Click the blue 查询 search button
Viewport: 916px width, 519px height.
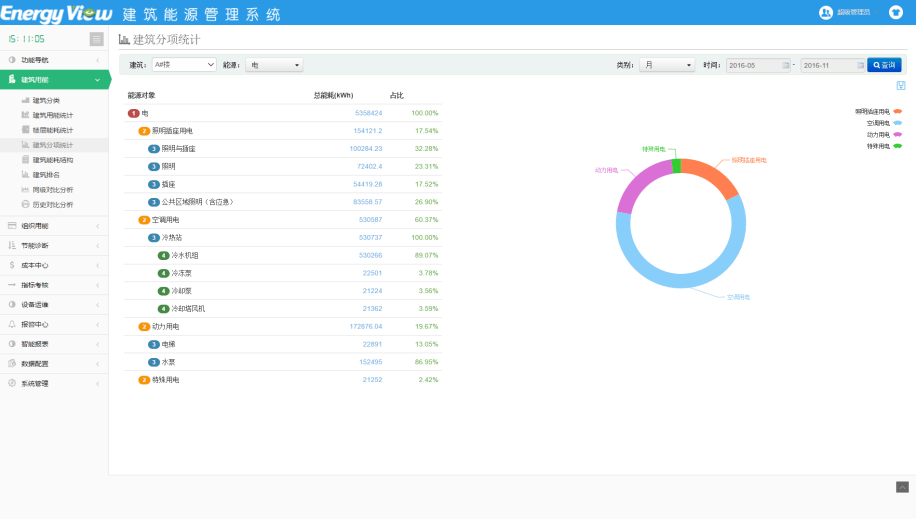(884, 65)
